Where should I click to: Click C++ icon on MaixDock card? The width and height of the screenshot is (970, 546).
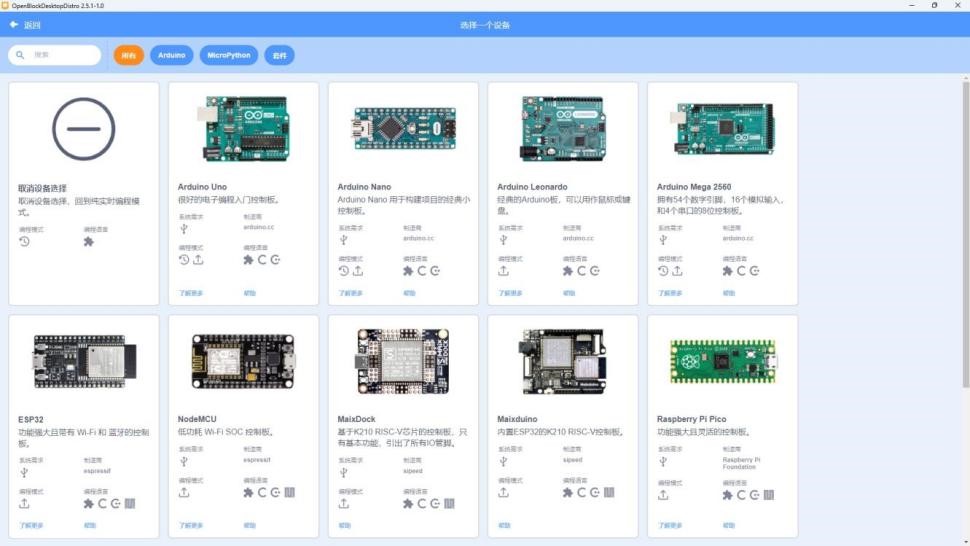coord(435,503)
